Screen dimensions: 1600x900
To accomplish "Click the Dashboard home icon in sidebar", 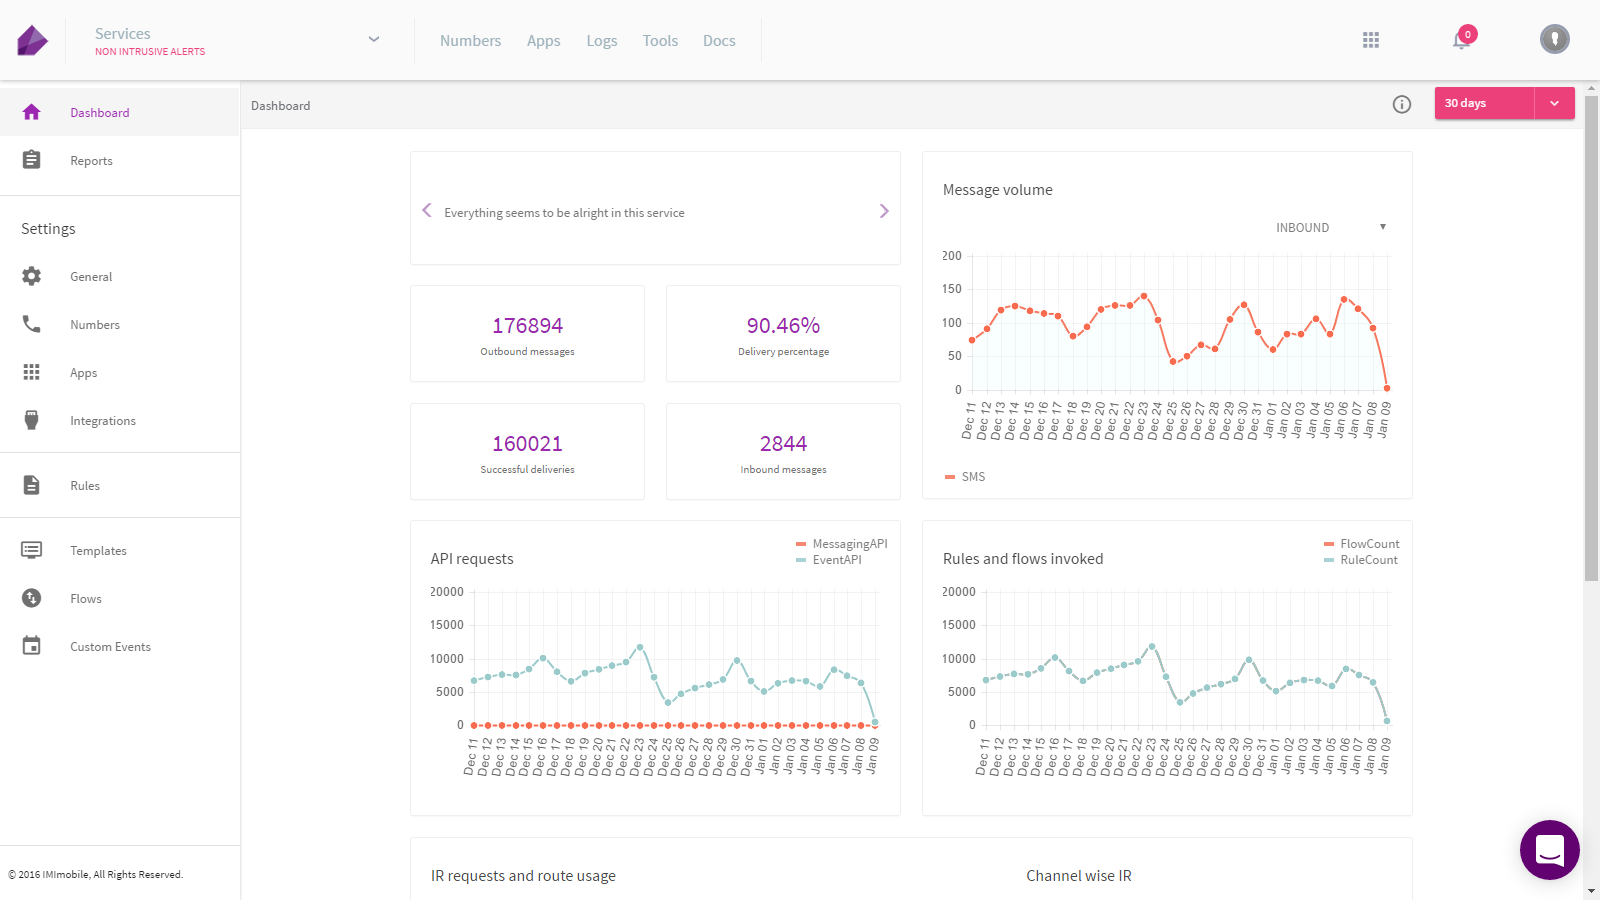I will pyautogui.click(x=31, y=112).
